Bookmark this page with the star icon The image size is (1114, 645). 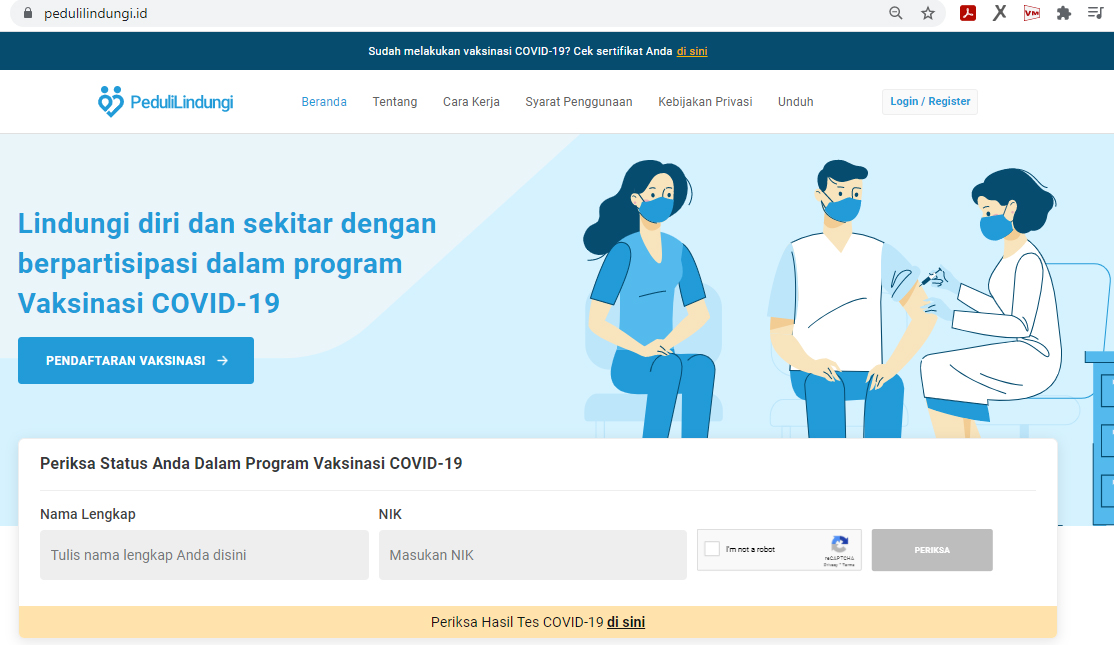(x=928, y=13)
